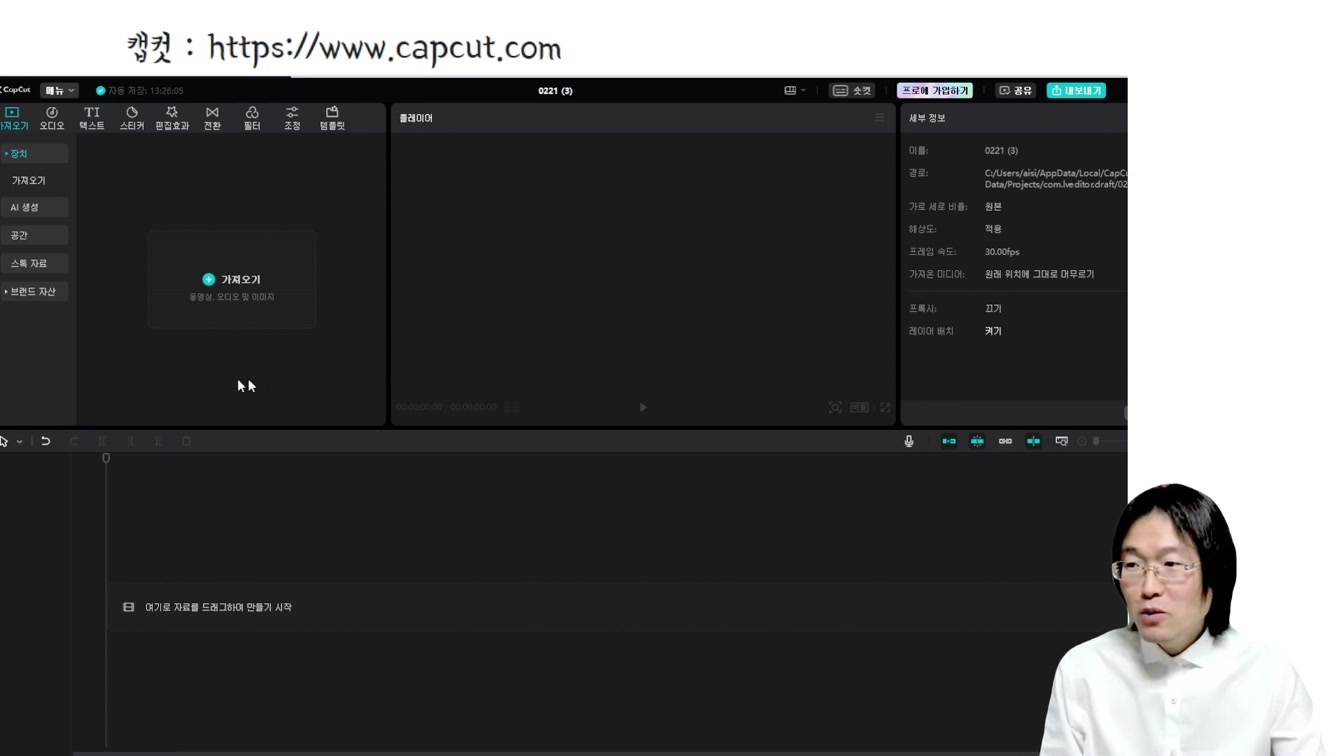This screenshot has height=756, width=1344.
Task: Toggle the linkage (chain link) icon
Action: pyautogui.click(x=1005, y=441)
